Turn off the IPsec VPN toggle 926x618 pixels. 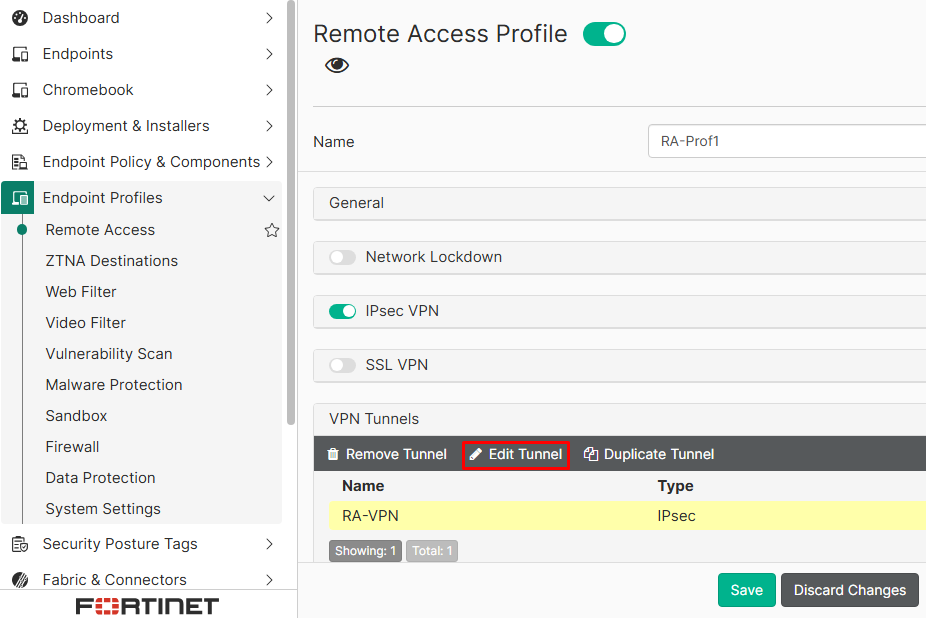342,311
